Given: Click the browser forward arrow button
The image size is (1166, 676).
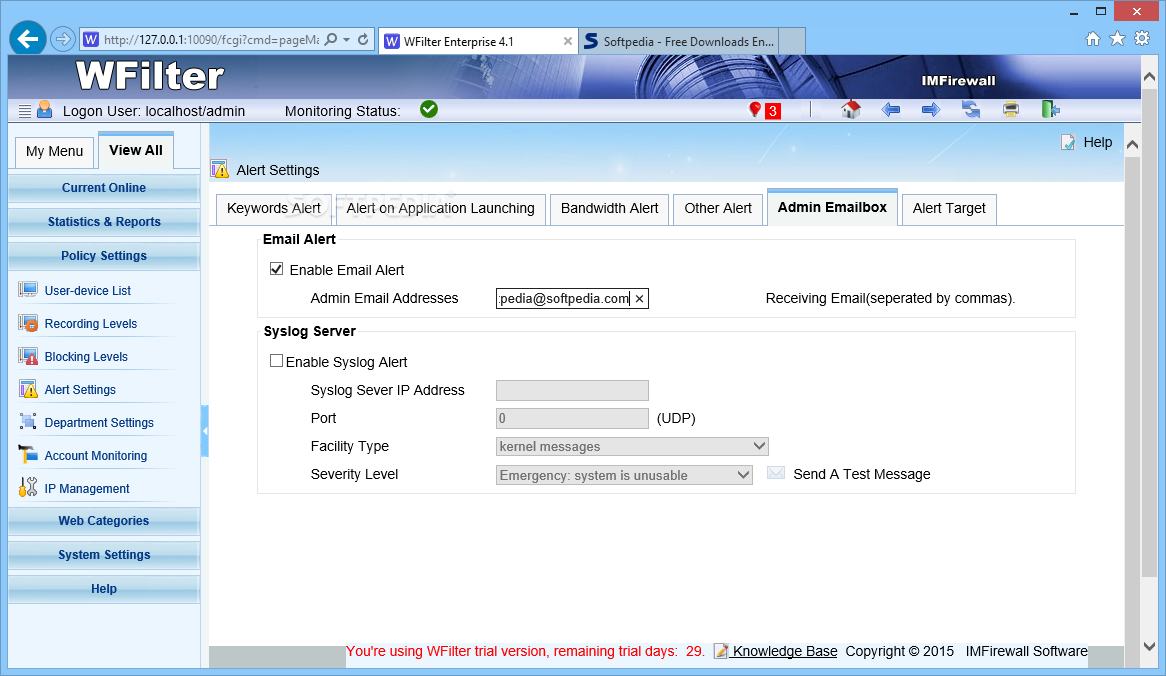Looking at the screenshot, I should click(63, 39).
